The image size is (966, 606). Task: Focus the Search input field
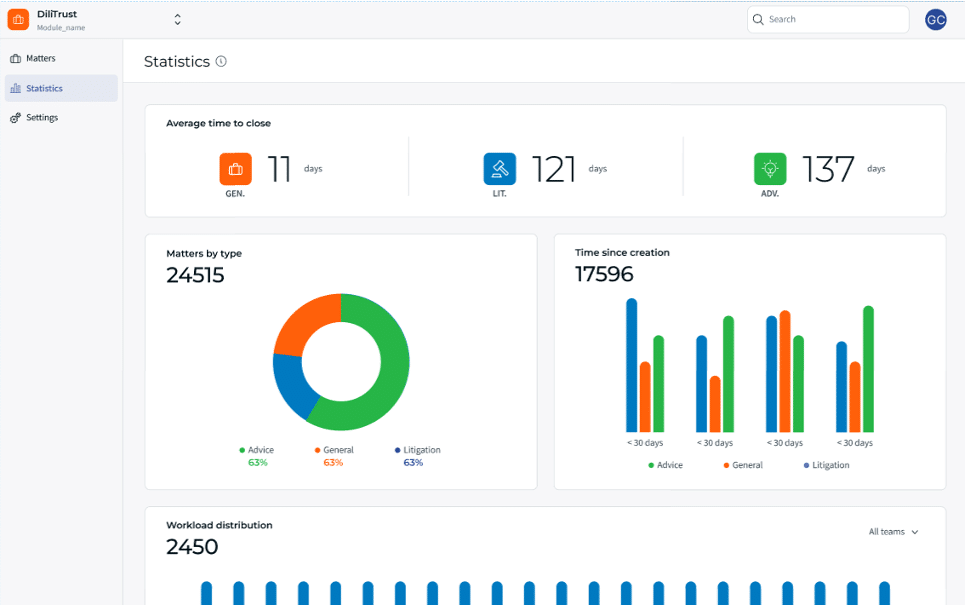[x=828, y=20]
